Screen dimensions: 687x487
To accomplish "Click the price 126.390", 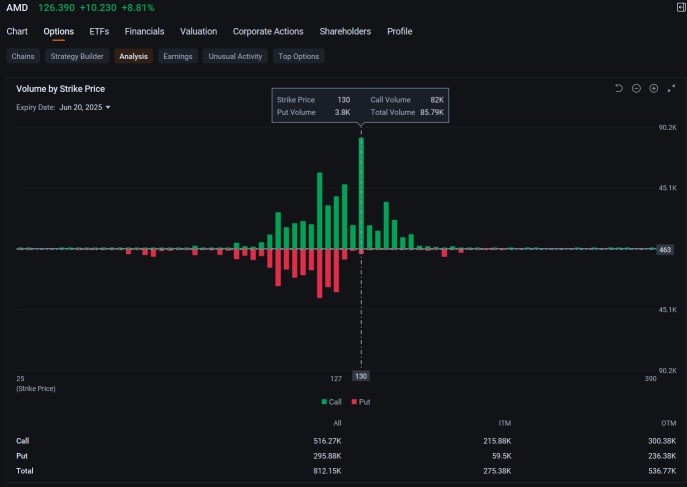I will (x=57, y=7).
